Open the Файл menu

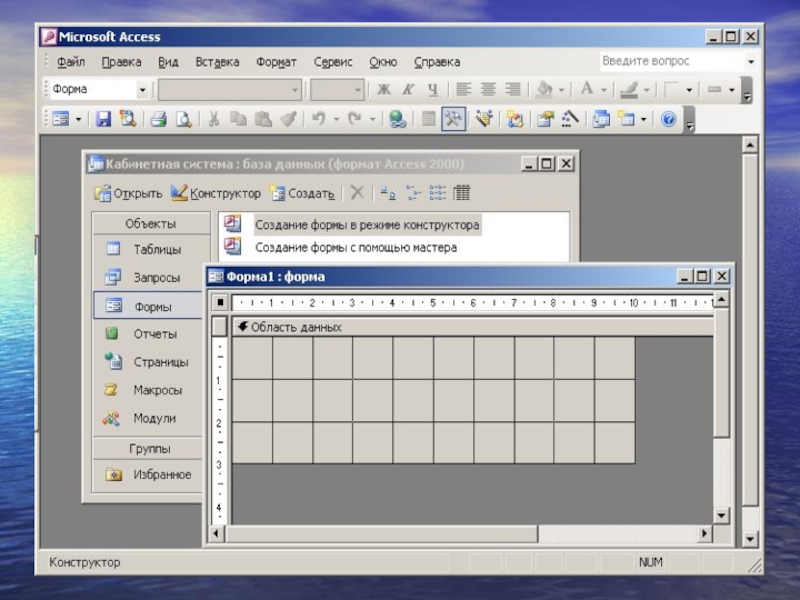click(x=71, y=62)
